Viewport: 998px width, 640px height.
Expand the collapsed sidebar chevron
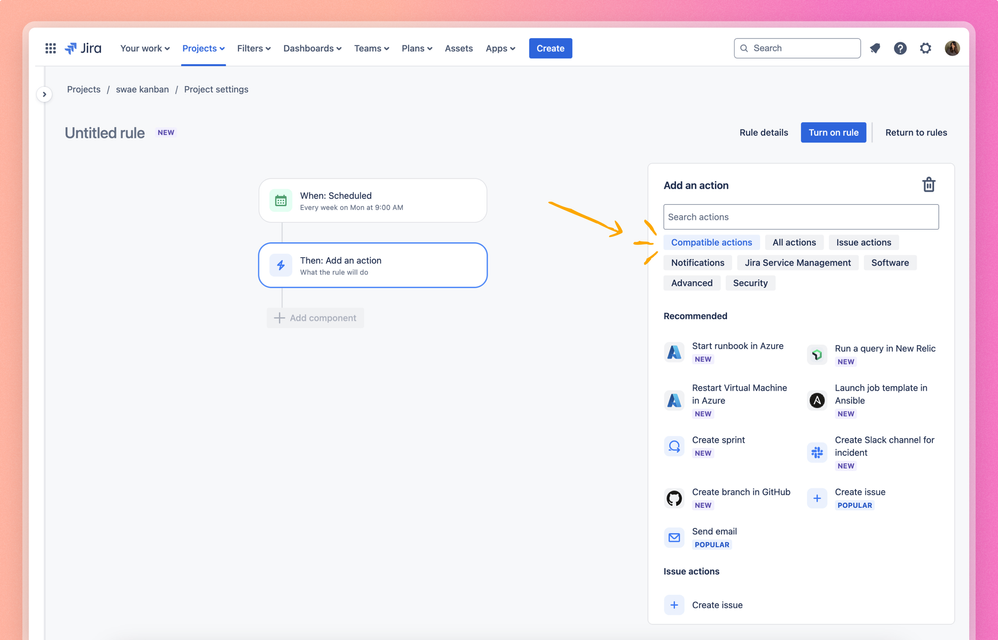(x=44, y=94)
